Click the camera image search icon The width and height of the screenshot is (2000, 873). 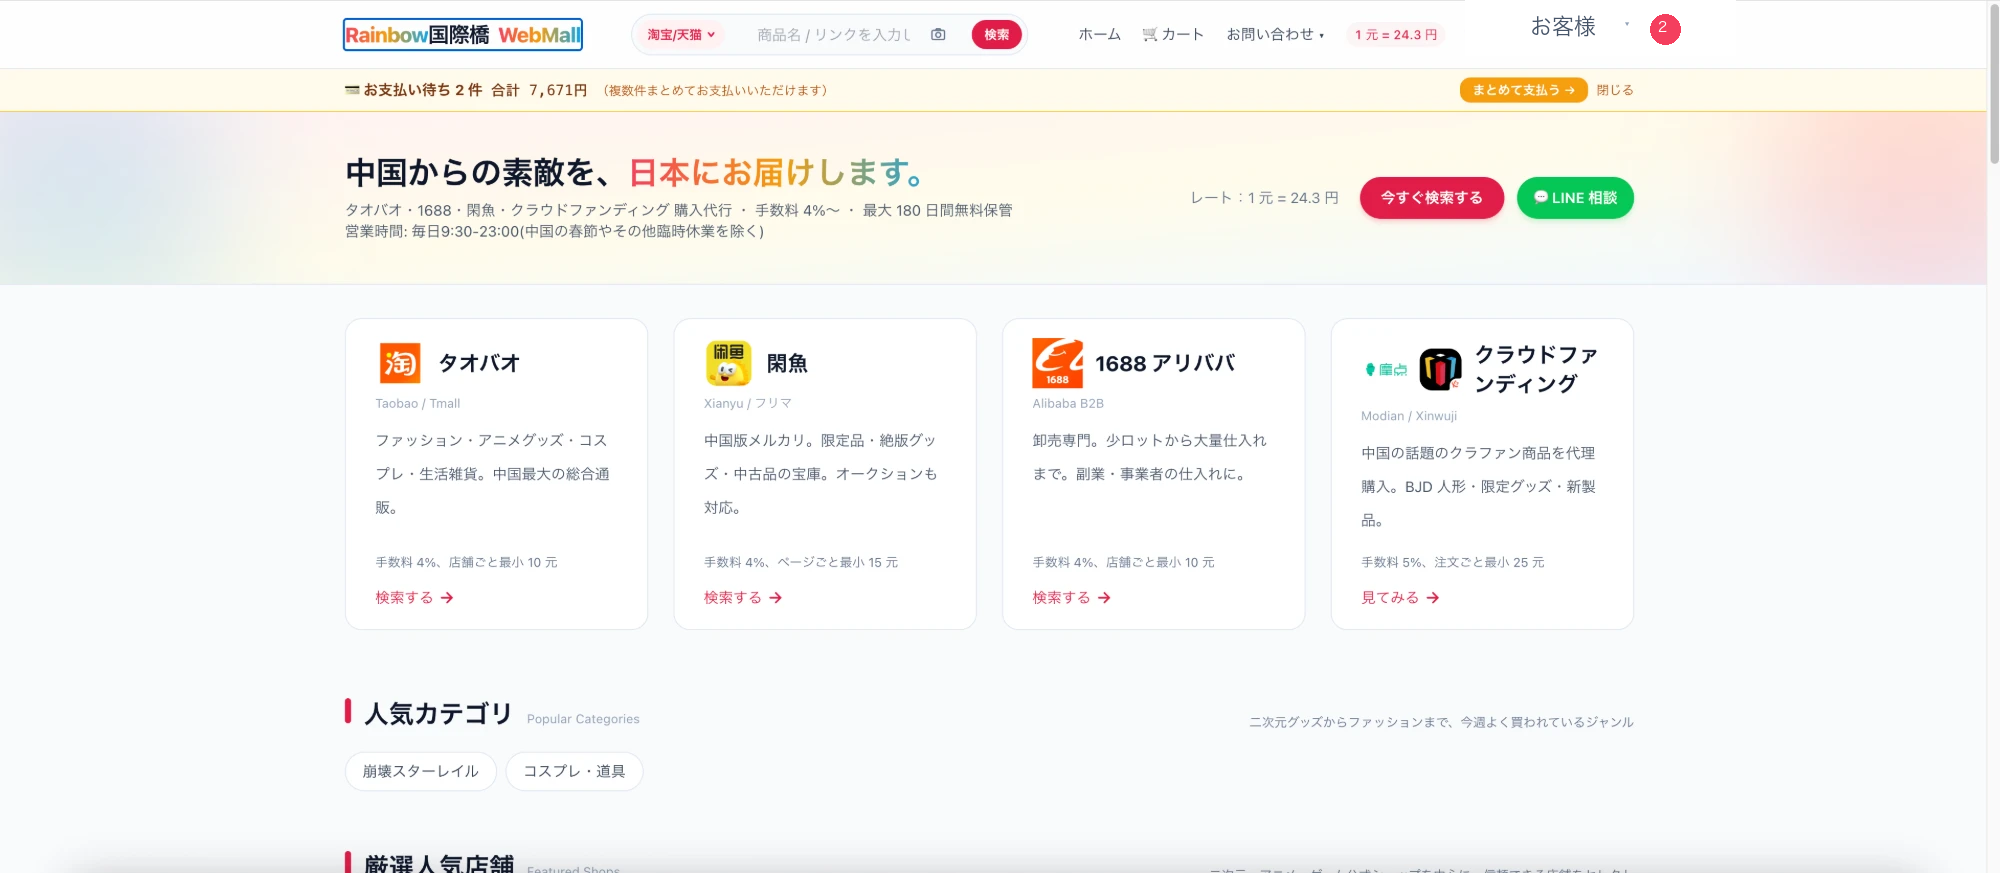[938, 35]
